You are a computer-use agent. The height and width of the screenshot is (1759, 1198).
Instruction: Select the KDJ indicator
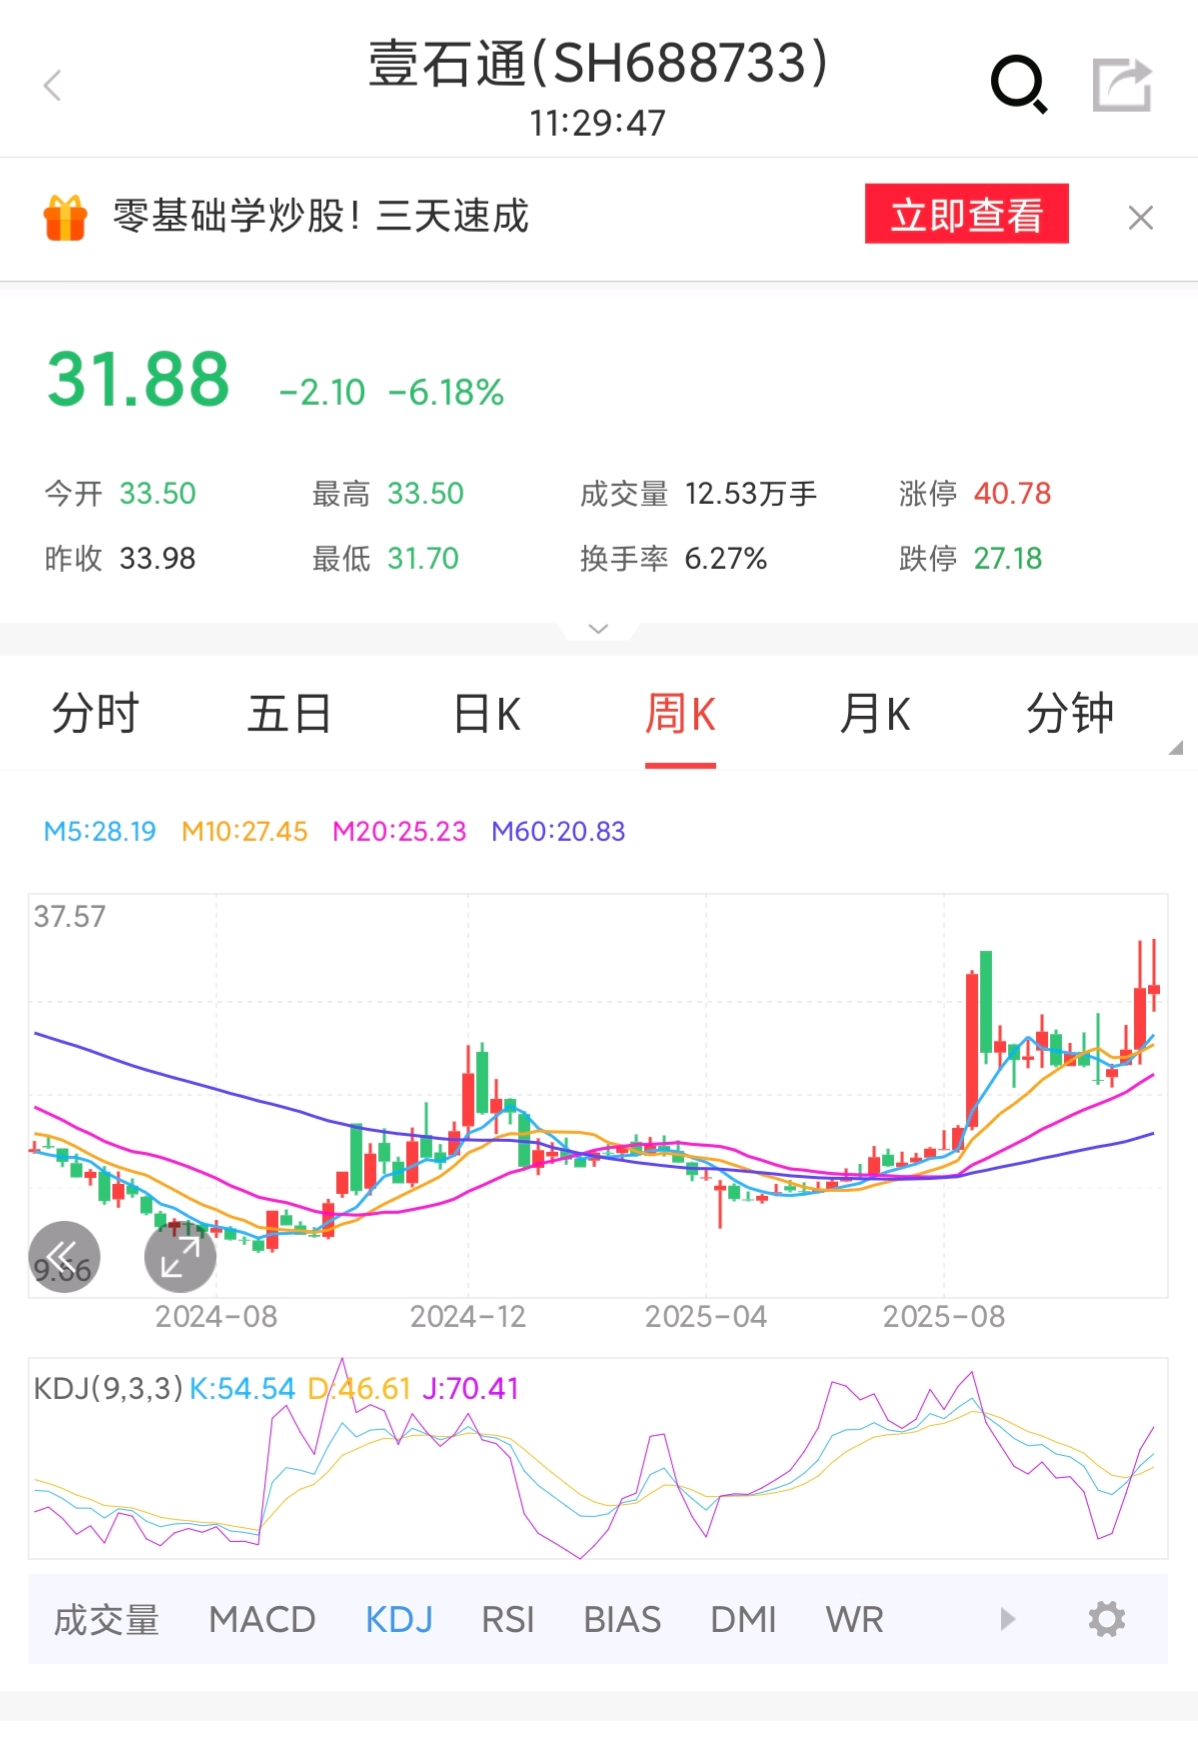point(399,1620)
